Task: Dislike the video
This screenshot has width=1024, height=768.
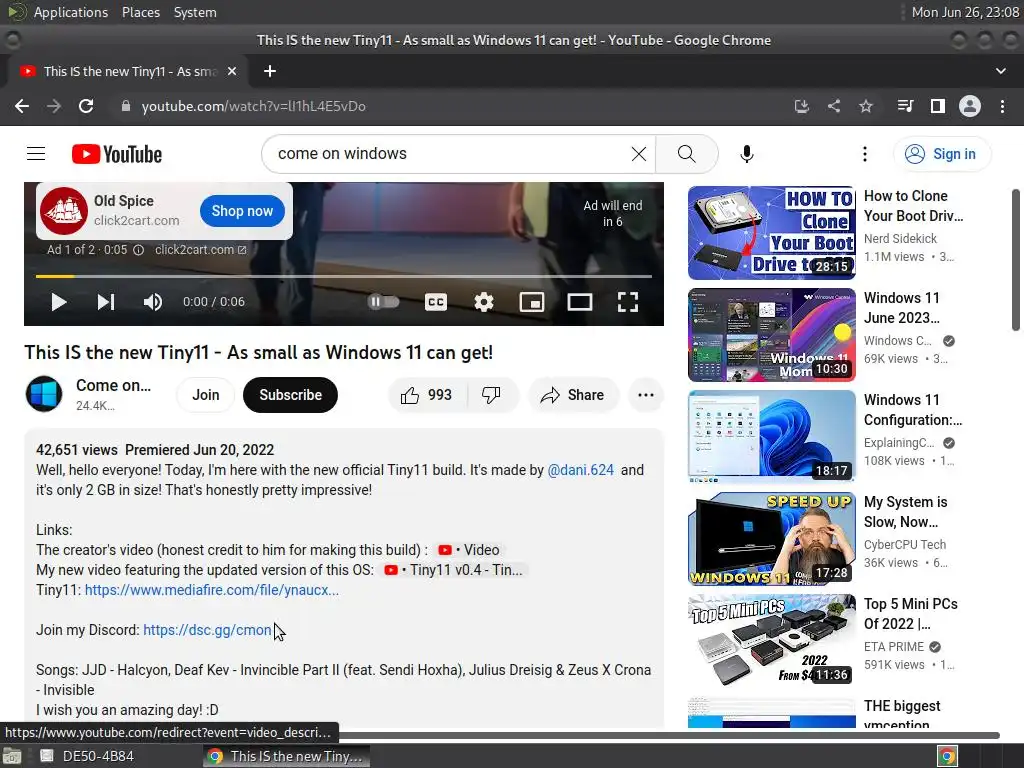Action: click(x=491, y=395)
